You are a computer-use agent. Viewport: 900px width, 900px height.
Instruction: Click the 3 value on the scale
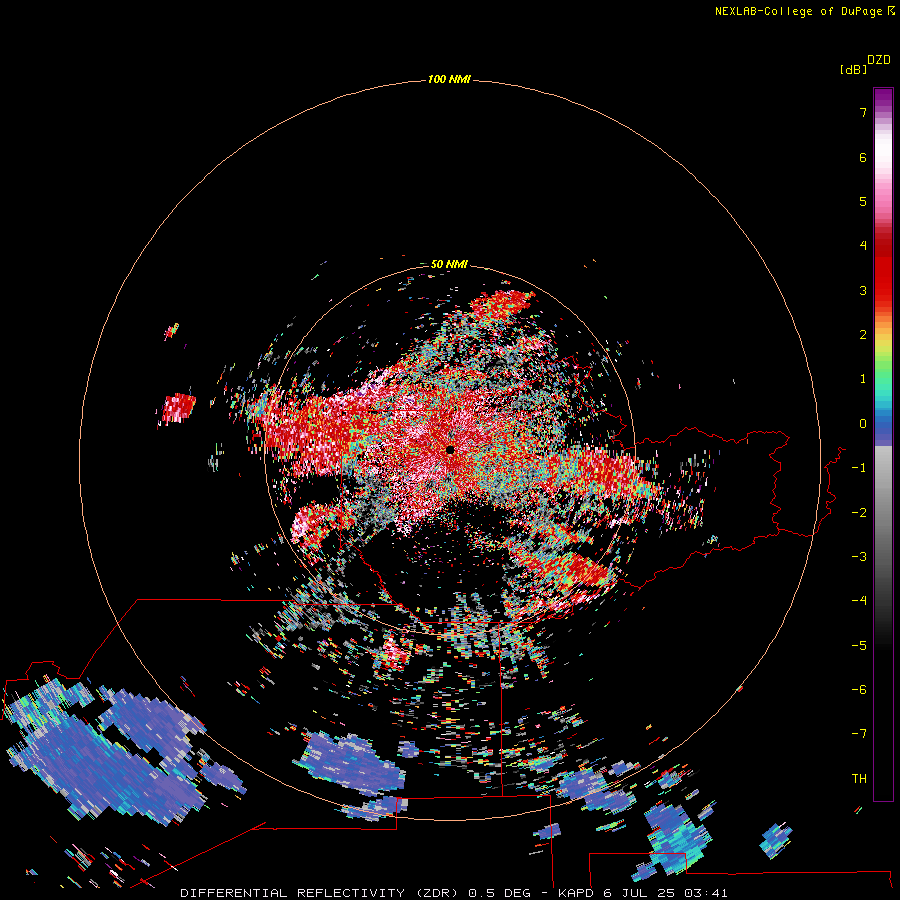point(863,290)
